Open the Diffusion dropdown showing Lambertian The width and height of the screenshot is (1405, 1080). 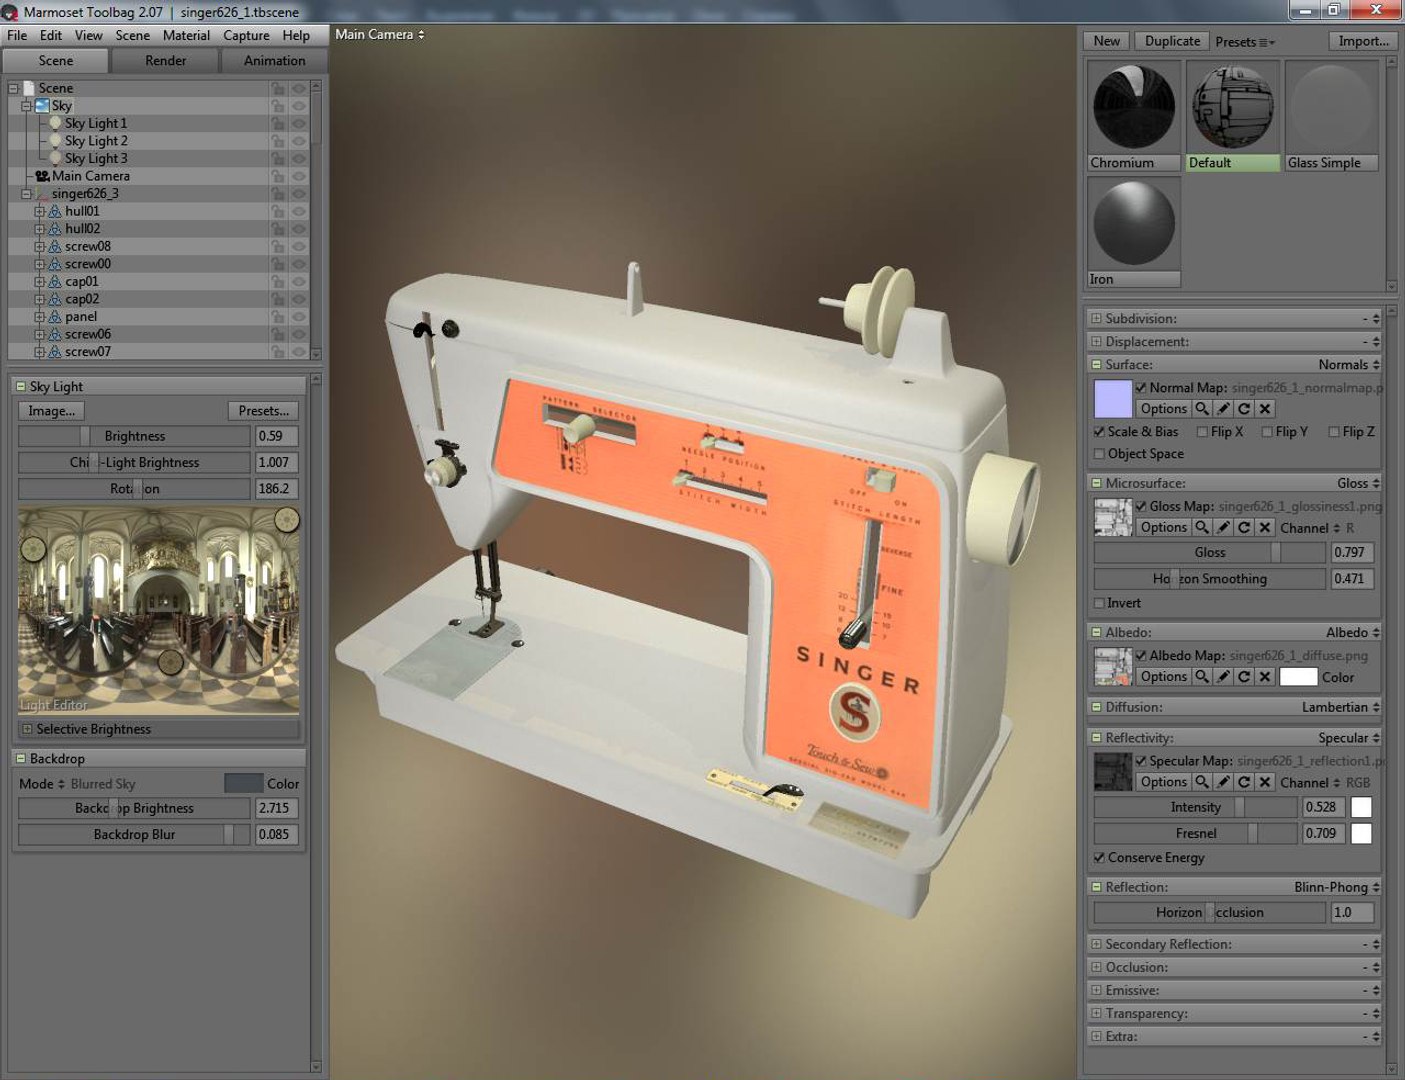[1340, 707]
